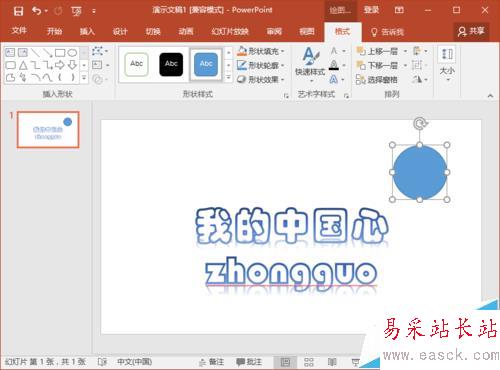
Task: Open the accessibility check status icon
Action: tap(102, 362)
